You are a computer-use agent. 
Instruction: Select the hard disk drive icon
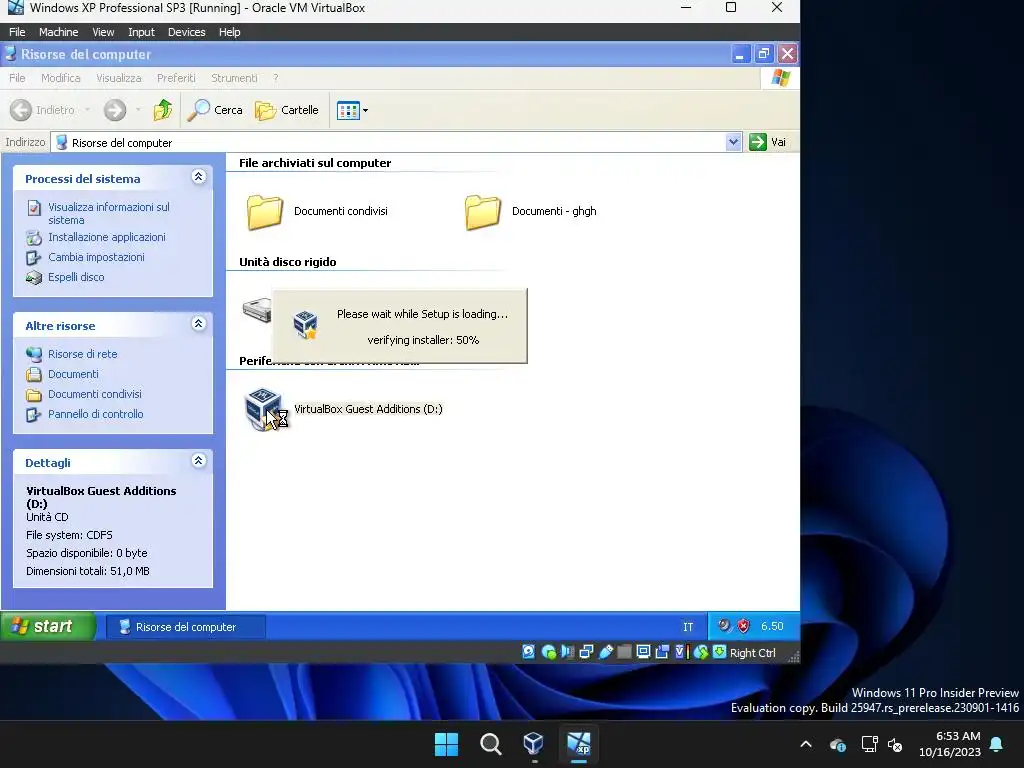pos(257,308)
